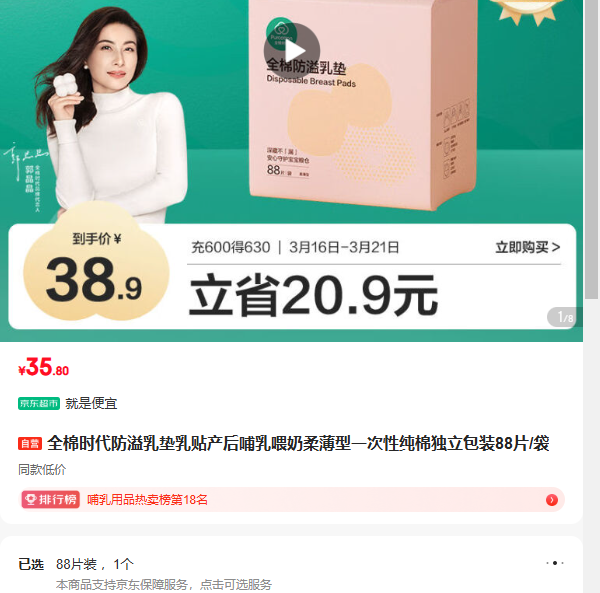600x593 pixels.
Task: Click the 京东超市 green tag
Action: pyautogui.click(x=39, y=403)
